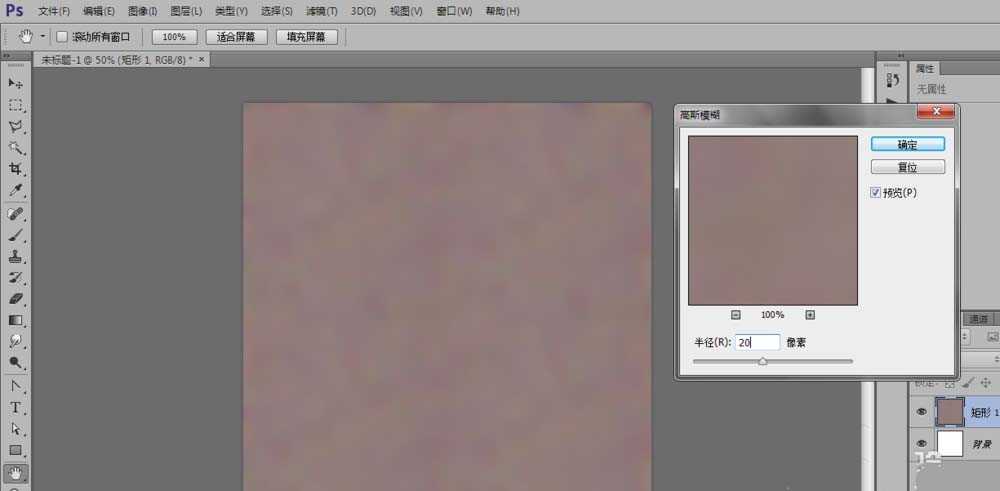Select the Move tool
The height and width of the screenshot is (491, 1000).
[16, 83]
